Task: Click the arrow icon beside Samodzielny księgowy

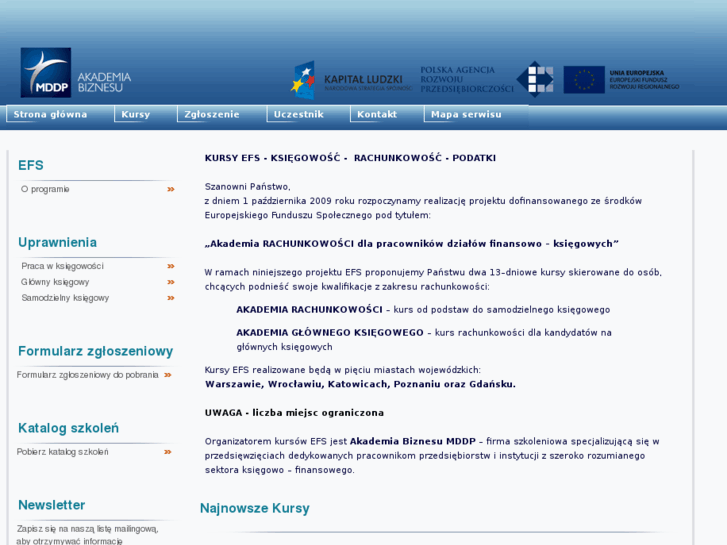Action: point(171,298)
